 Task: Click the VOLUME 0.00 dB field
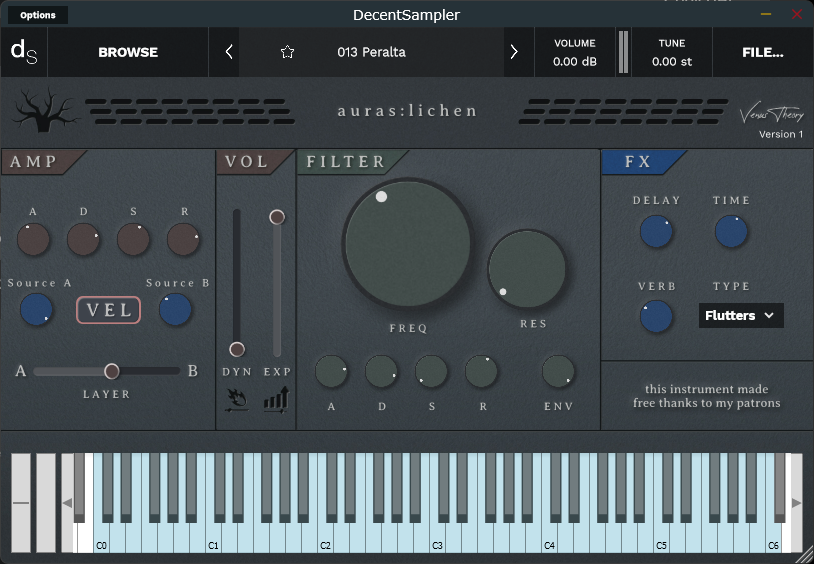(575, 52)
